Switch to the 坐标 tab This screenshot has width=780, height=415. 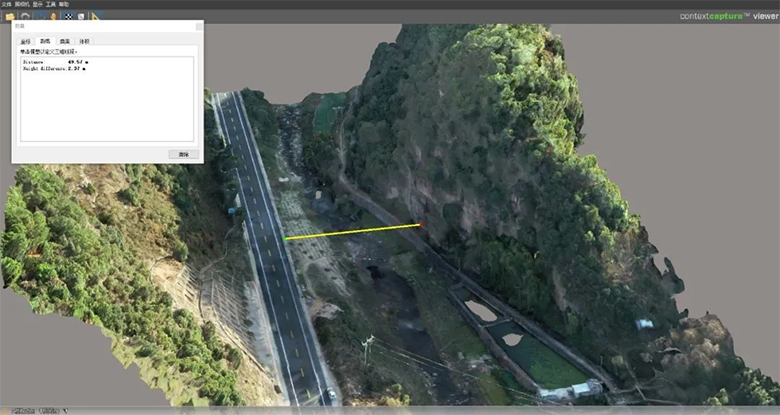(26, 41)
